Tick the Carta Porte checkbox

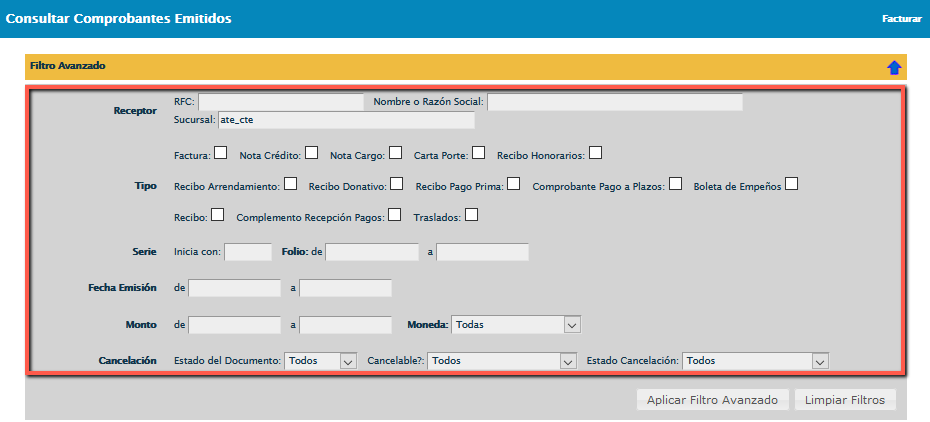click(x=479, y=154)
